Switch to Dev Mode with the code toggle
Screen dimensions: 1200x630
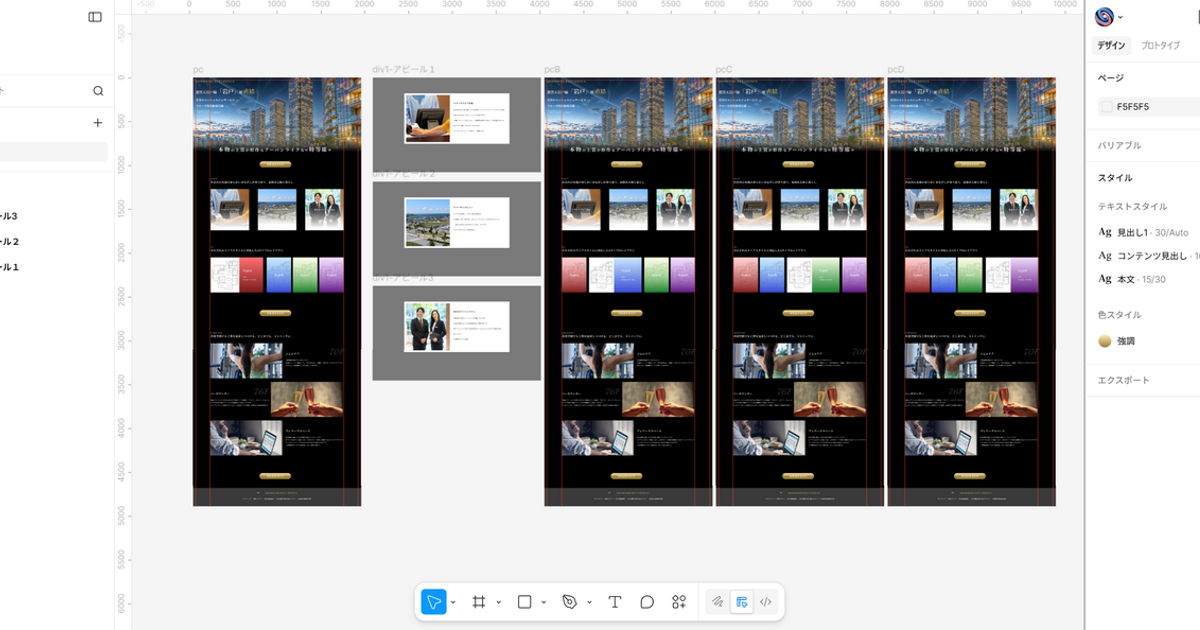pyautogui.click(x=766, y=602)
